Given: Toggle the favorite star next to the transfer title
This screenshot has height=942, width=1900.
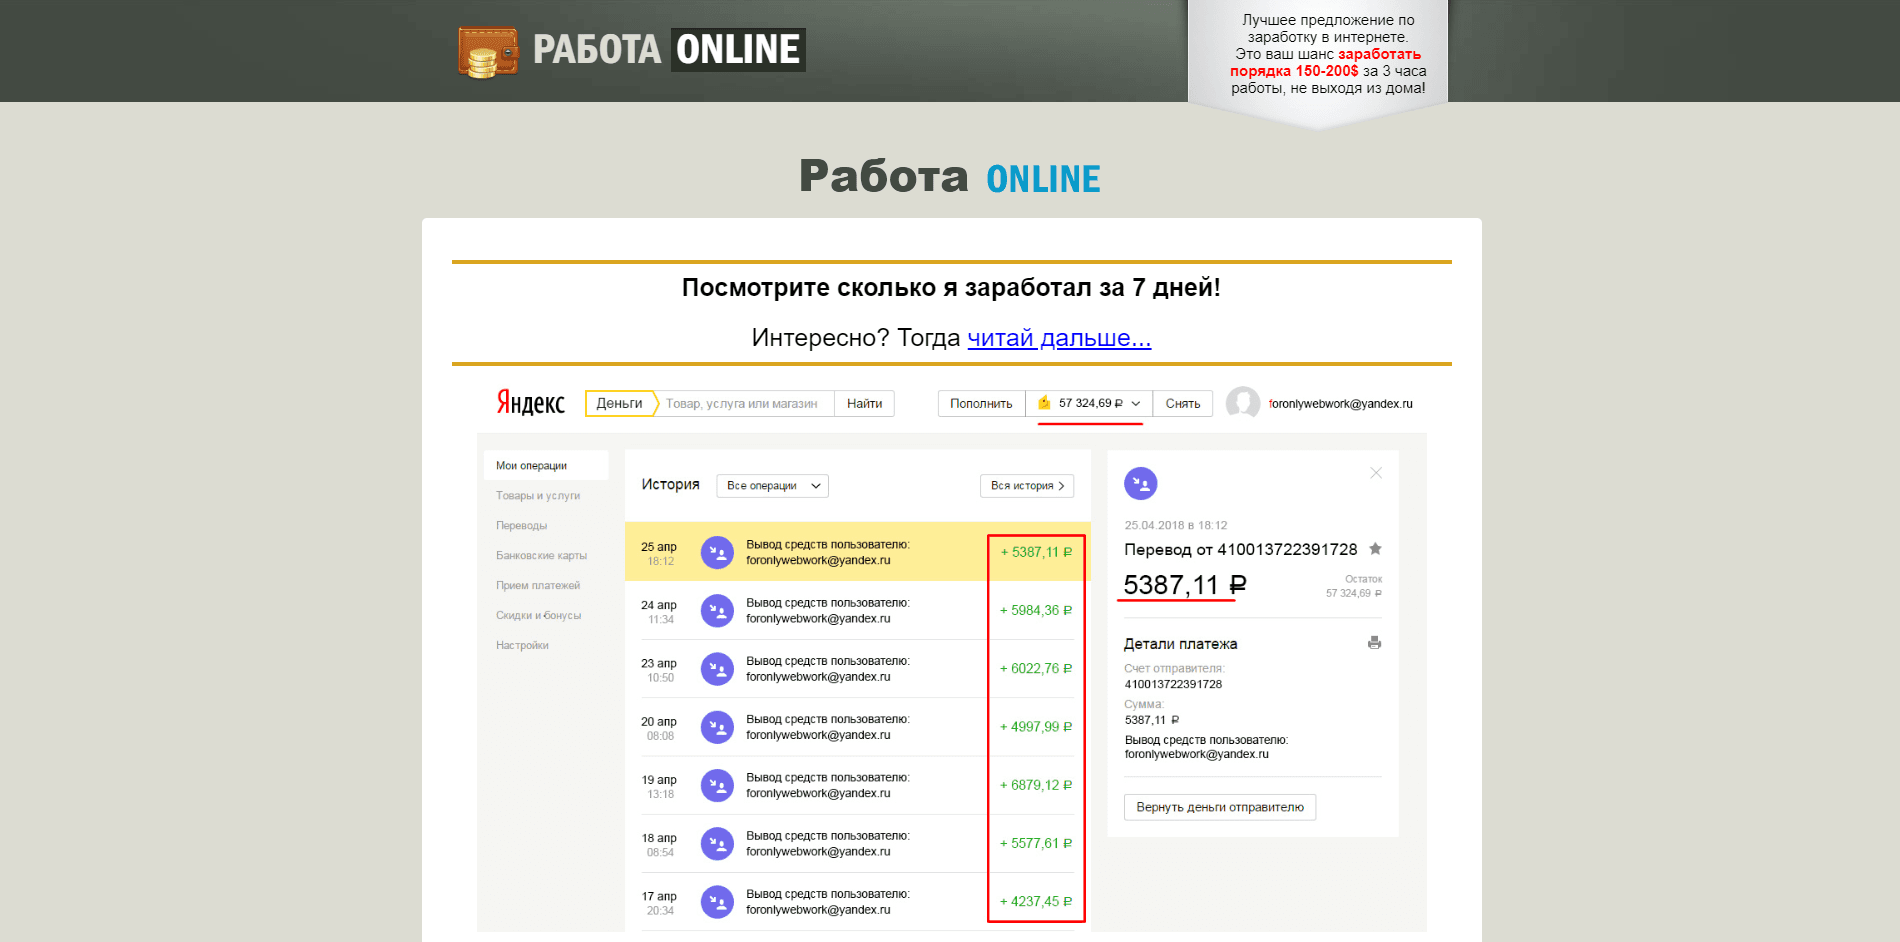Looking at the screenshot, I should (x=1375, y=549).
